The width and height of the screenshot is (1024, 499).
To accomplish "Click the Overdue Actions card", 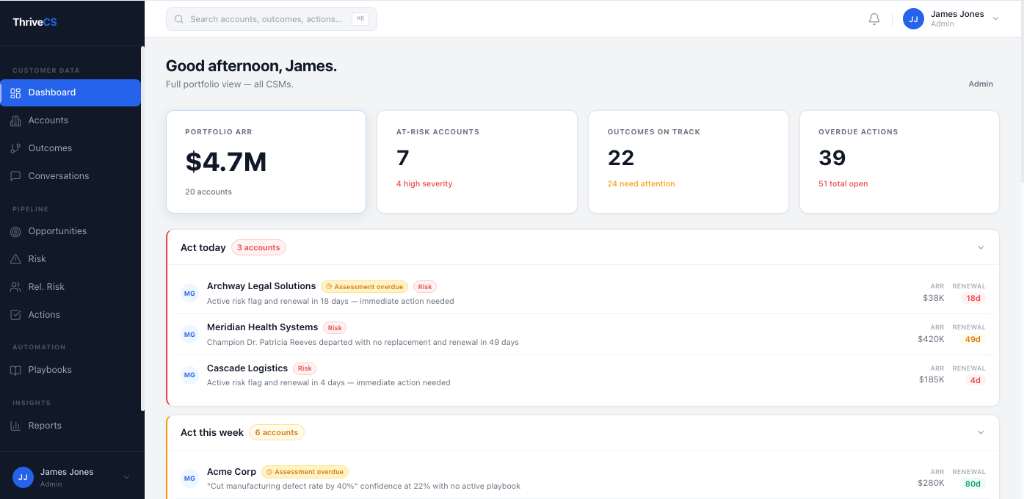I will pyautogui.click(x=899, y=162).
